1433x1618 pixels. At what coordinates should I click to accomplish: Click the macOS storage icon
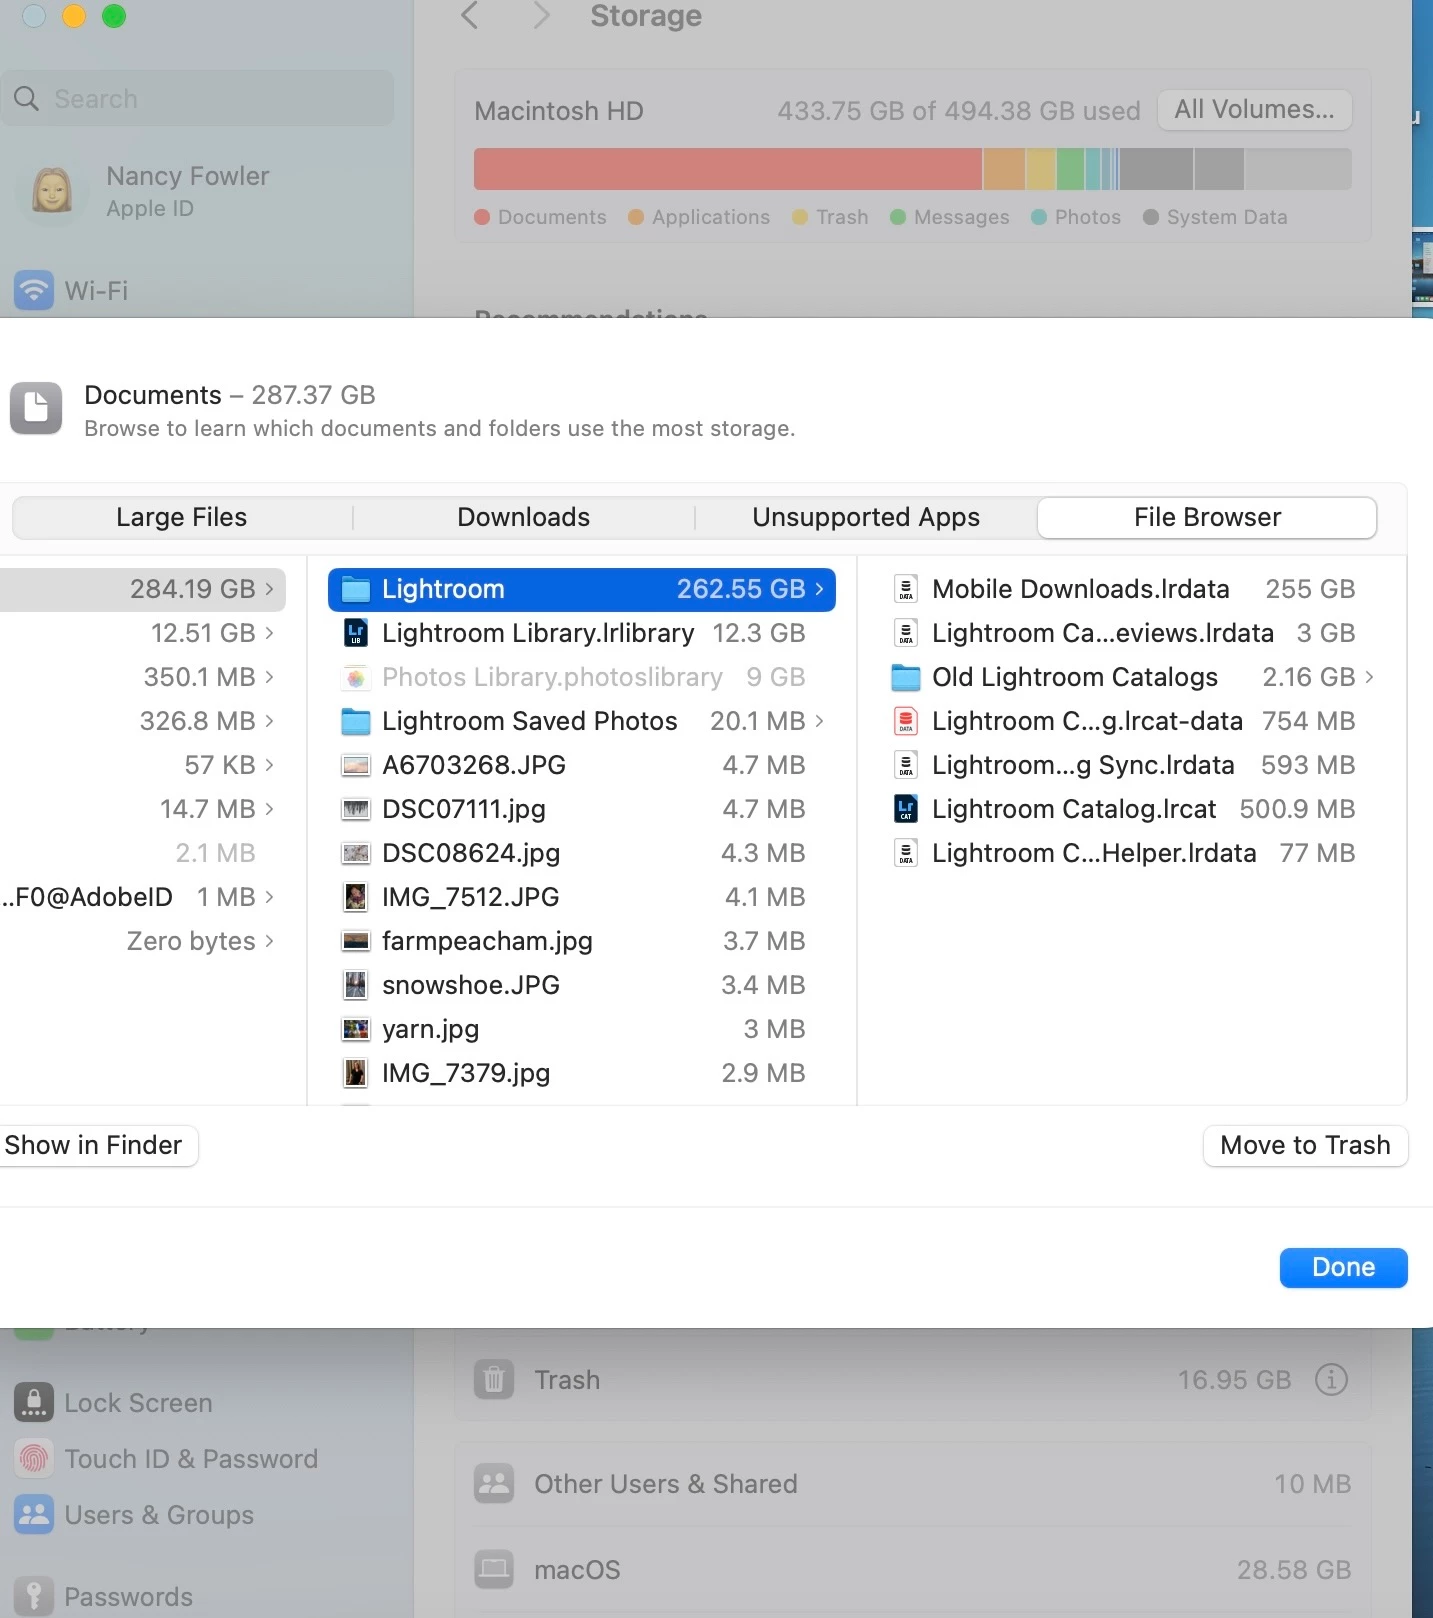pyautogui.click(x=494, y=1570)
